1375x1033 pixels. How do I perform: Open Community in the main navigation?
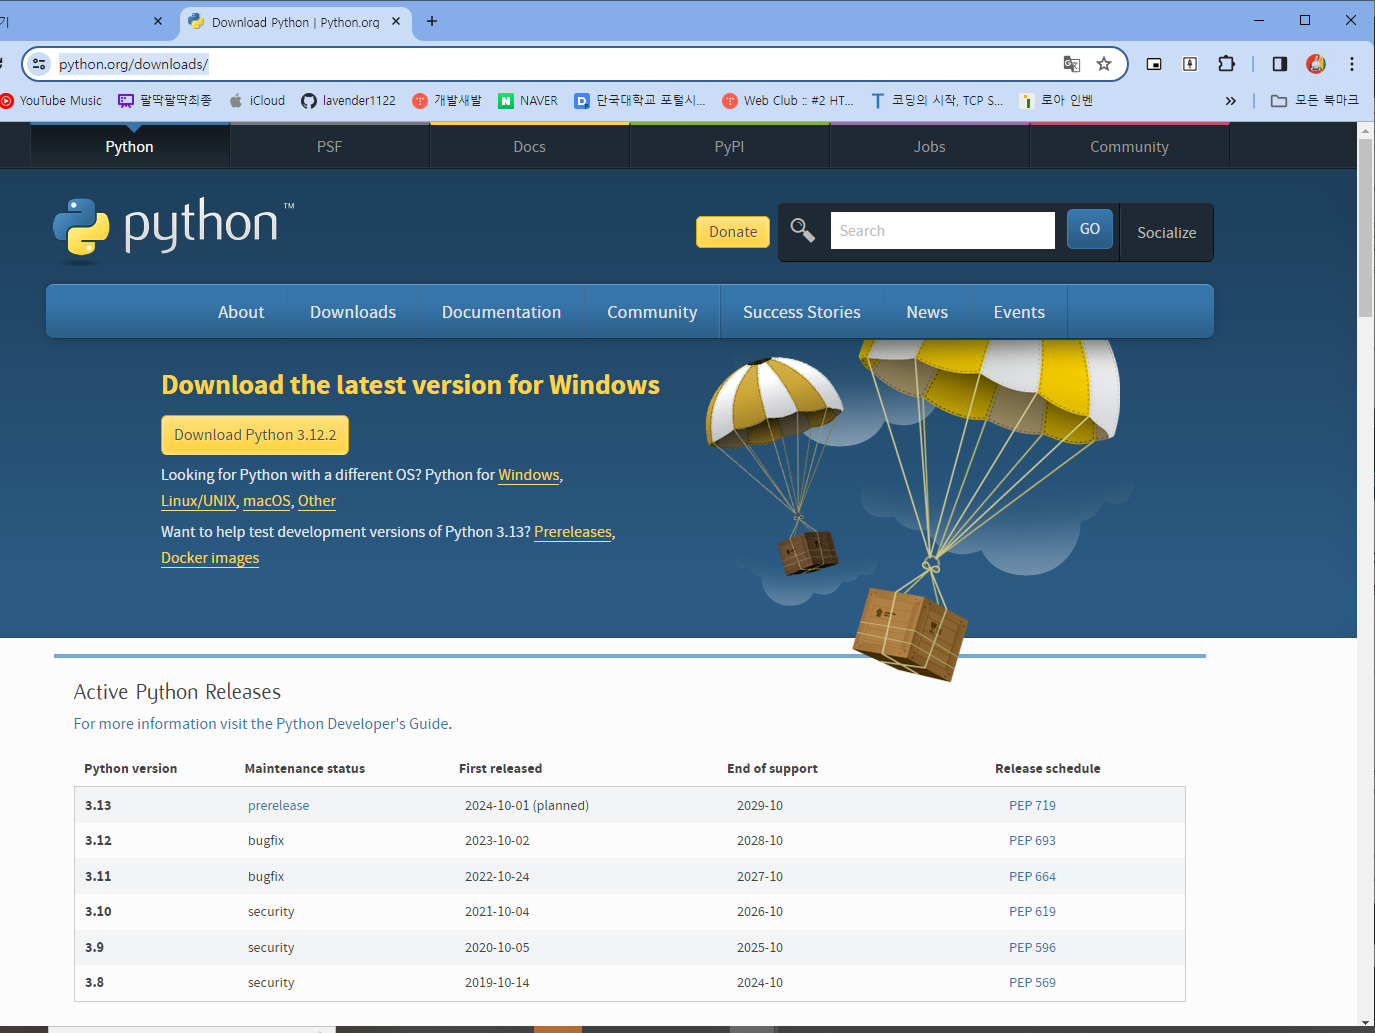[652, 312]
